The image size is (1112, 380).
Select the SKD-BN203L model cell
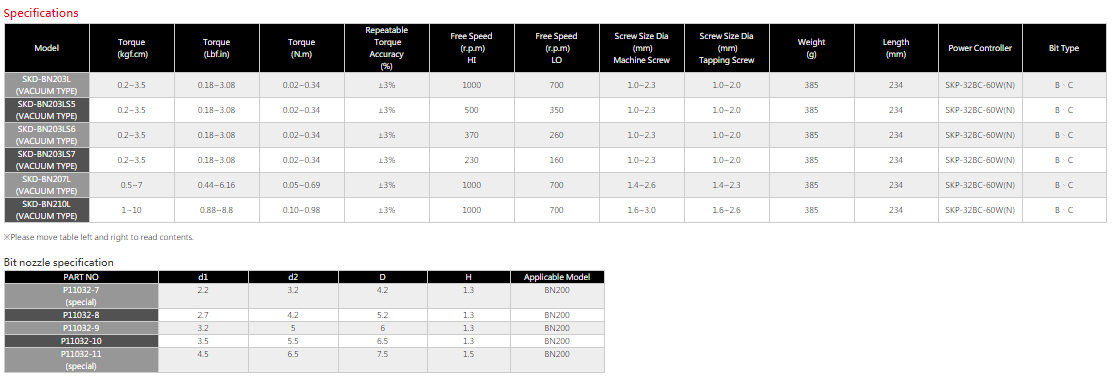(47, 85)
